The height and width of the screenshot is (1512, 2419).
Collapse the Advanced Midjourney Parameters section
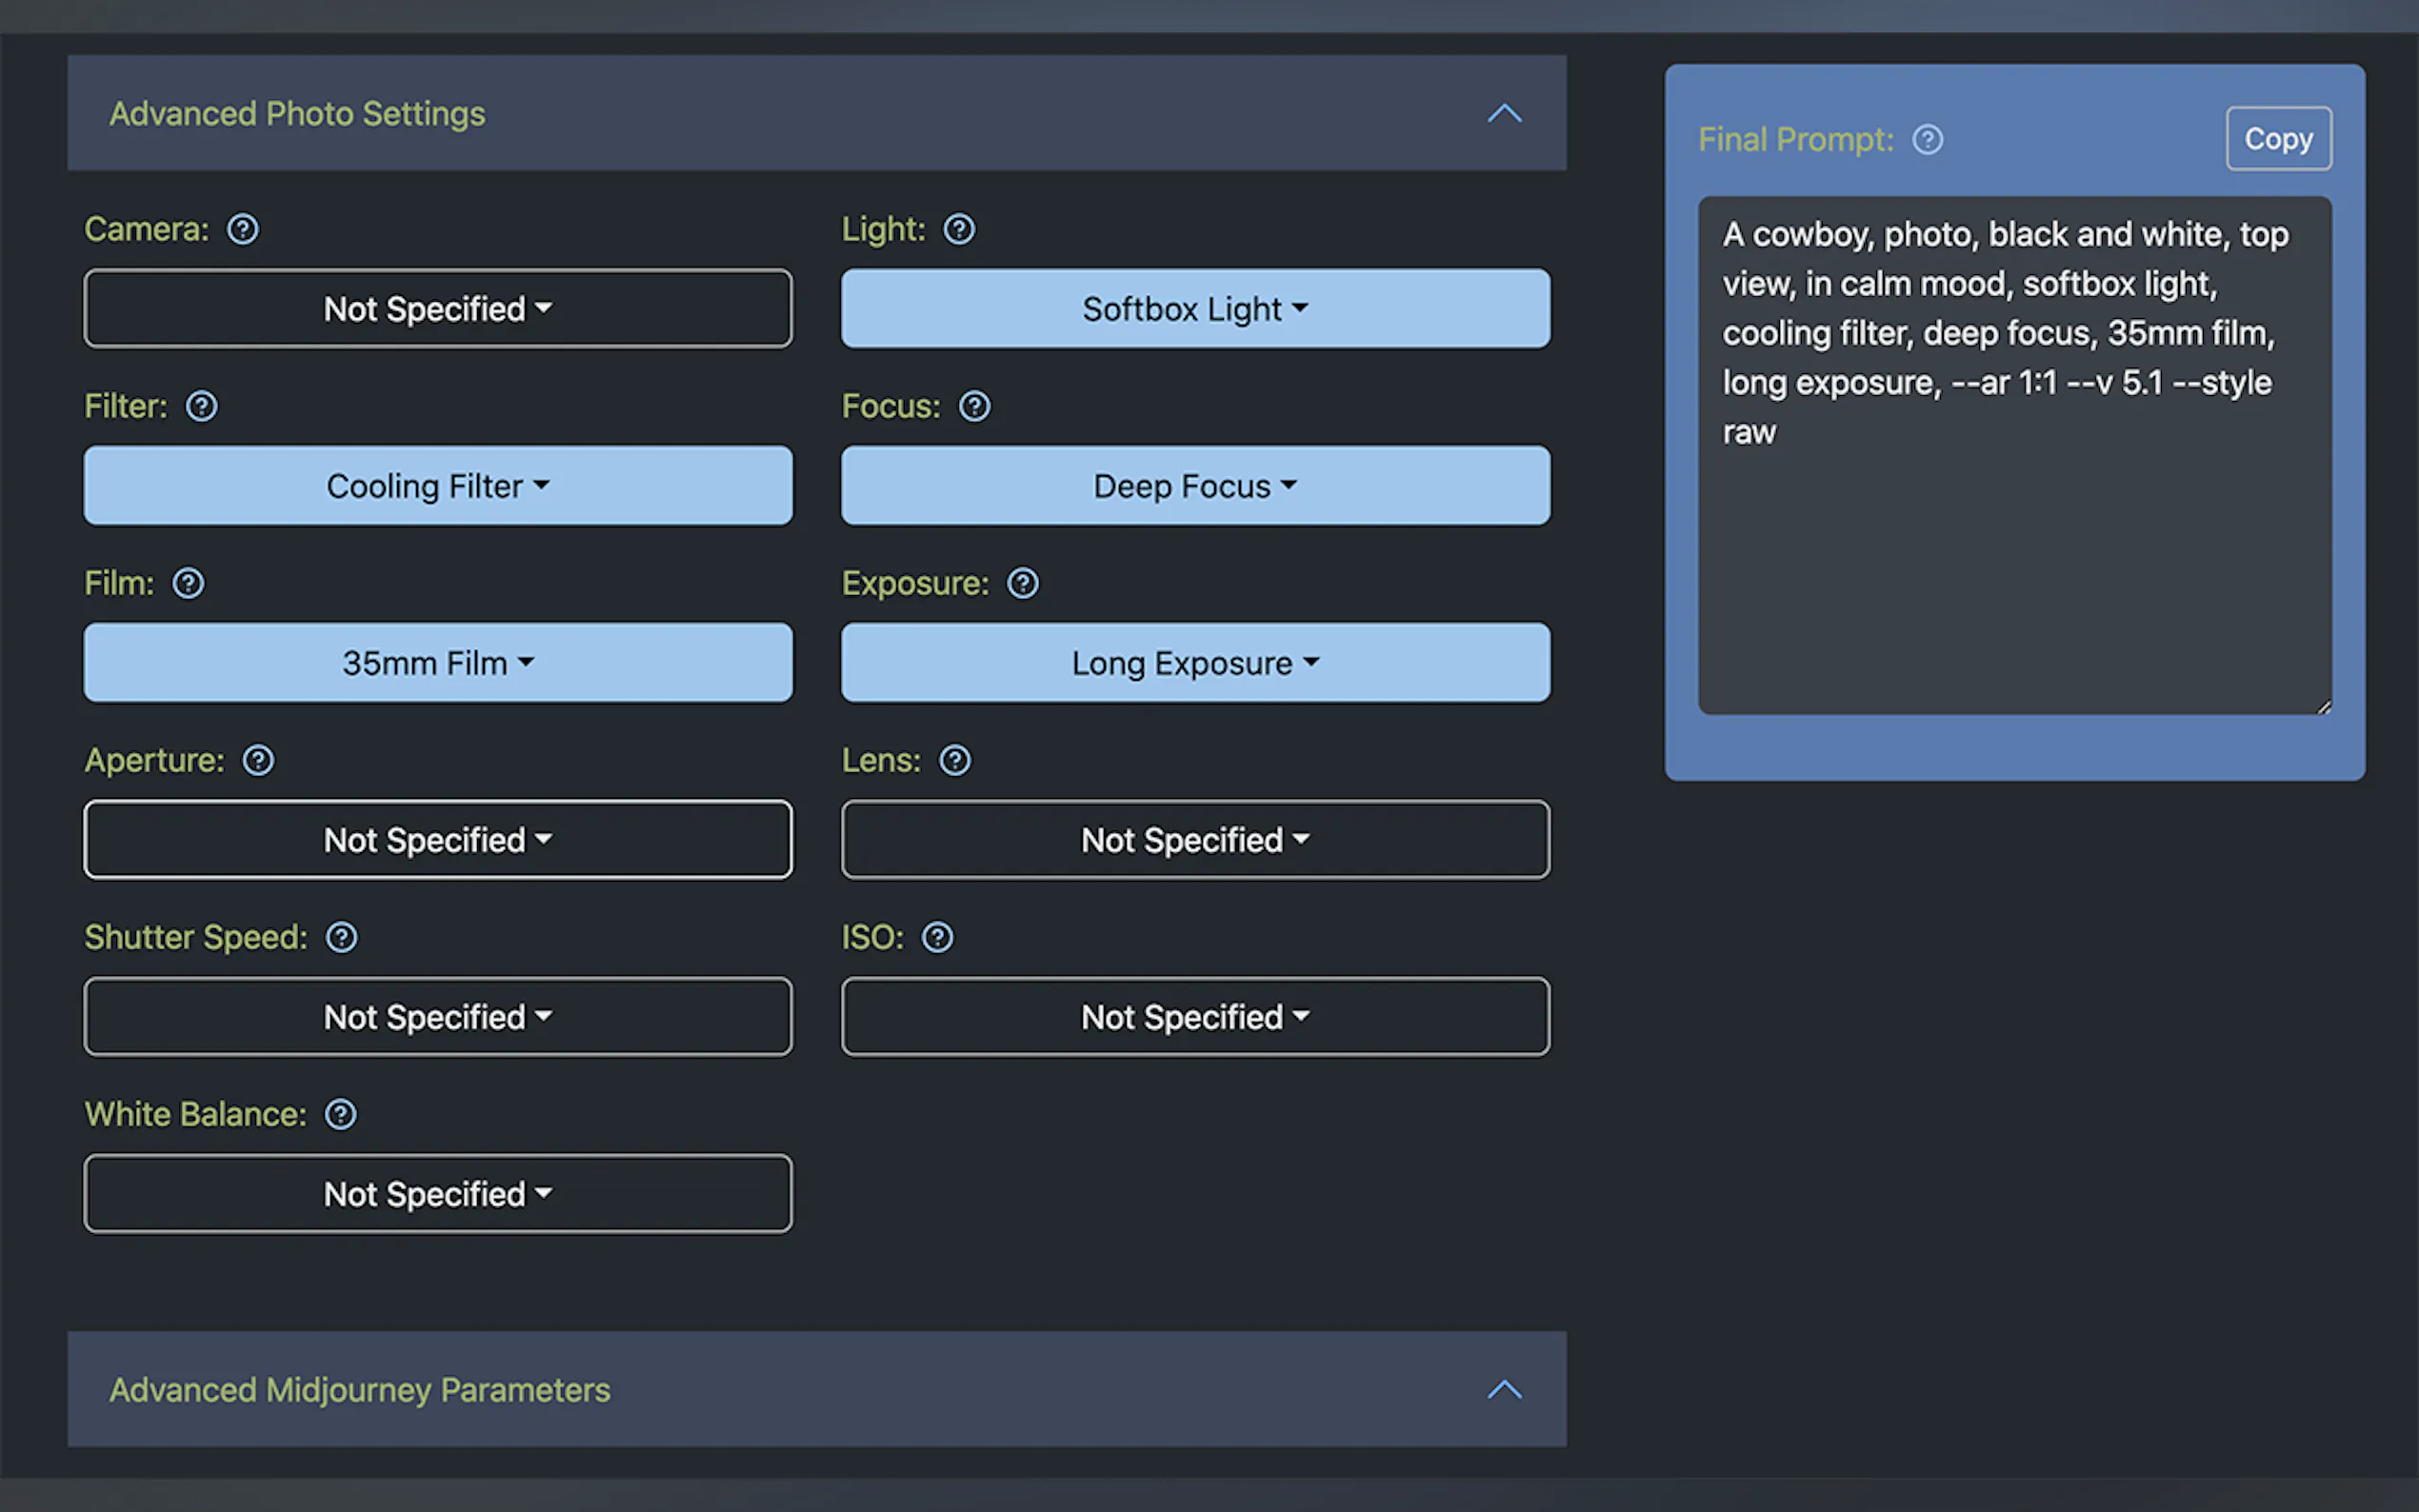(1503, 1389)
